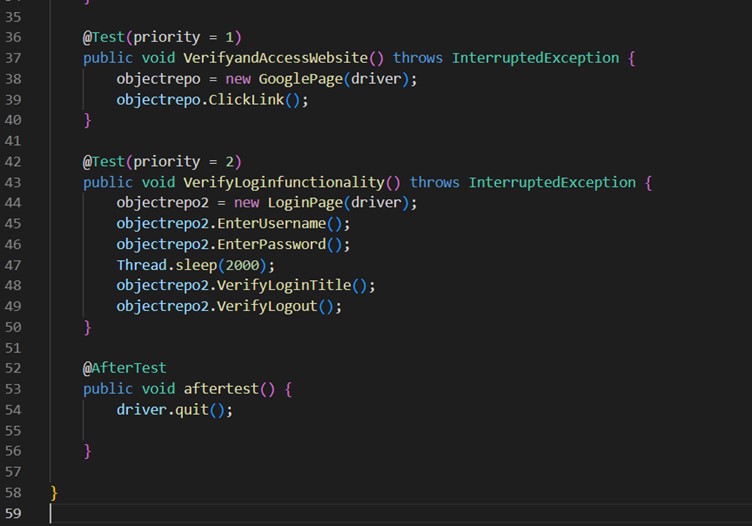Click the throws keyword on line 37

(x=418, y=58)
